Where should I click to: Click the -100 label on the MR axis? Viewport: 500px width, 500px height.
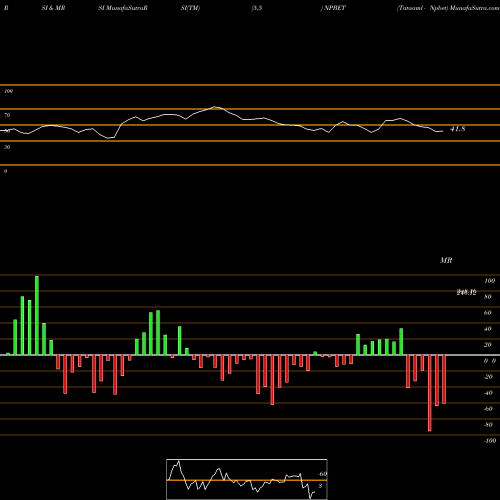490,441
